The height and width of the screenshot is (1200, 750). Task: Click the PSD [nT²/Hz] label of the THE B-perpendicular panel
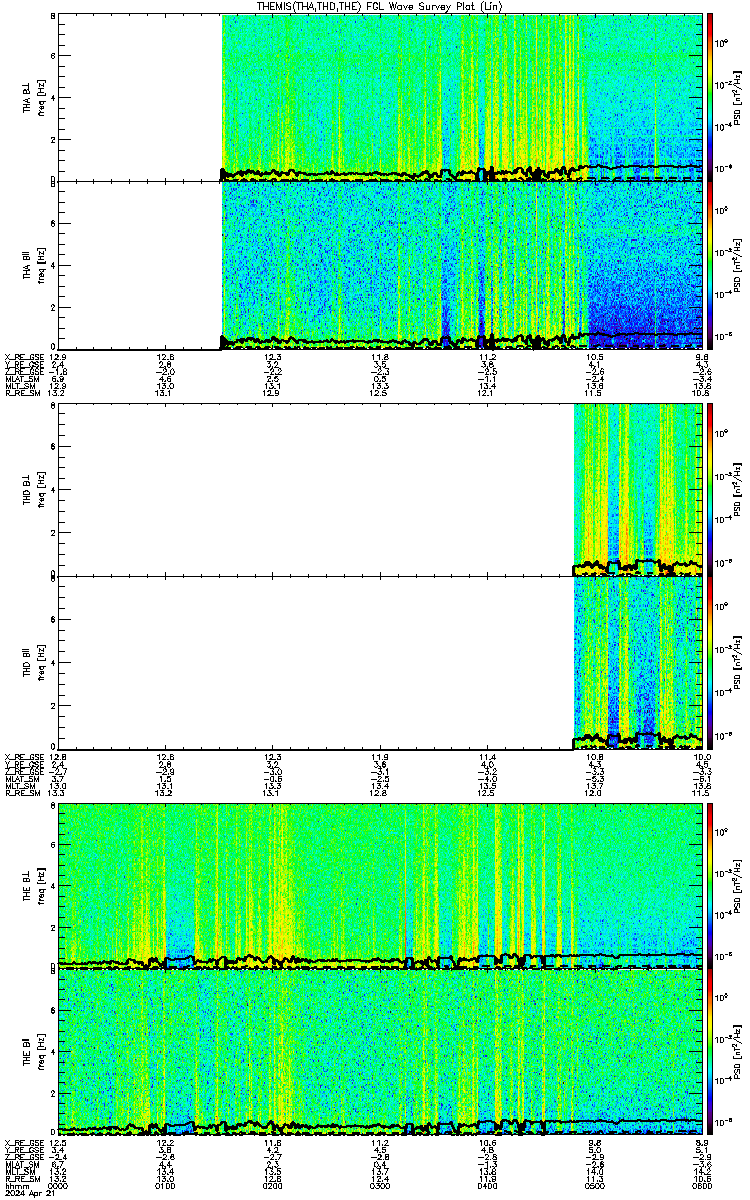pyautogui.click(x=737, y=885)
